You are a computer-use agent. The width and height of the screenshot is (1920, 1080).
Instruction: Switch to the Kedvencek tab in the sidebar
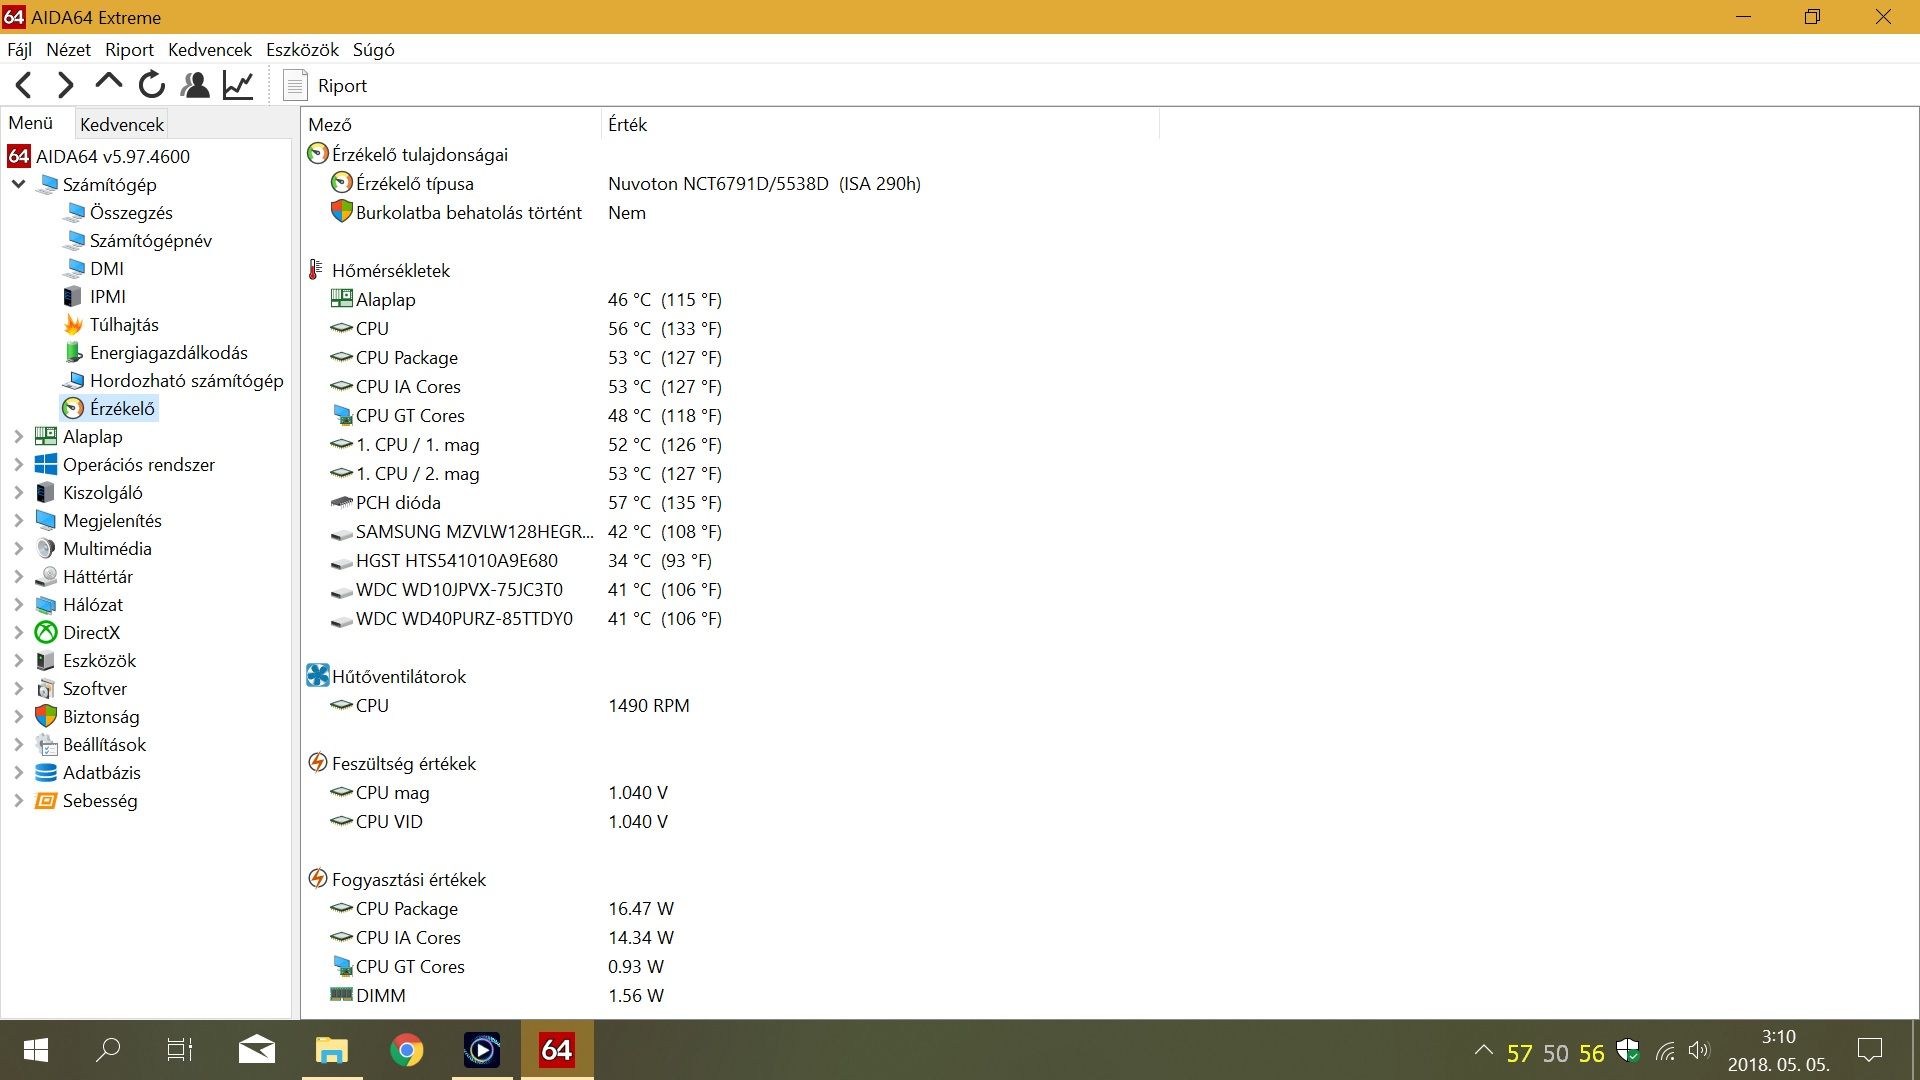click(x=122, y=125)
